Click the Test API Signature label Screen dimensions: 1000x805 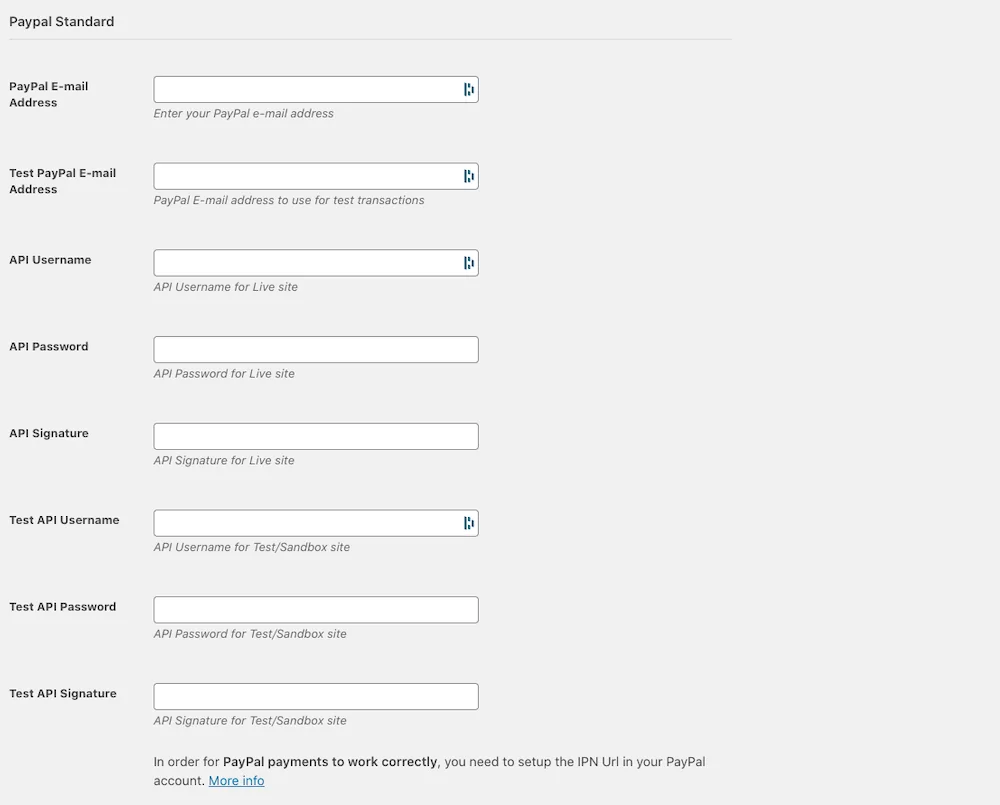pos(62,693)
